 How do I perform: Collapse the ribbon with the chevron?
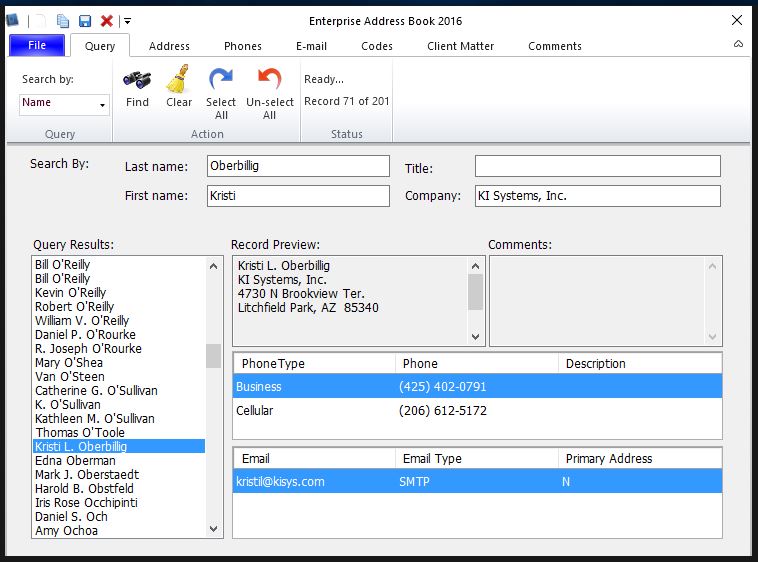738,44
